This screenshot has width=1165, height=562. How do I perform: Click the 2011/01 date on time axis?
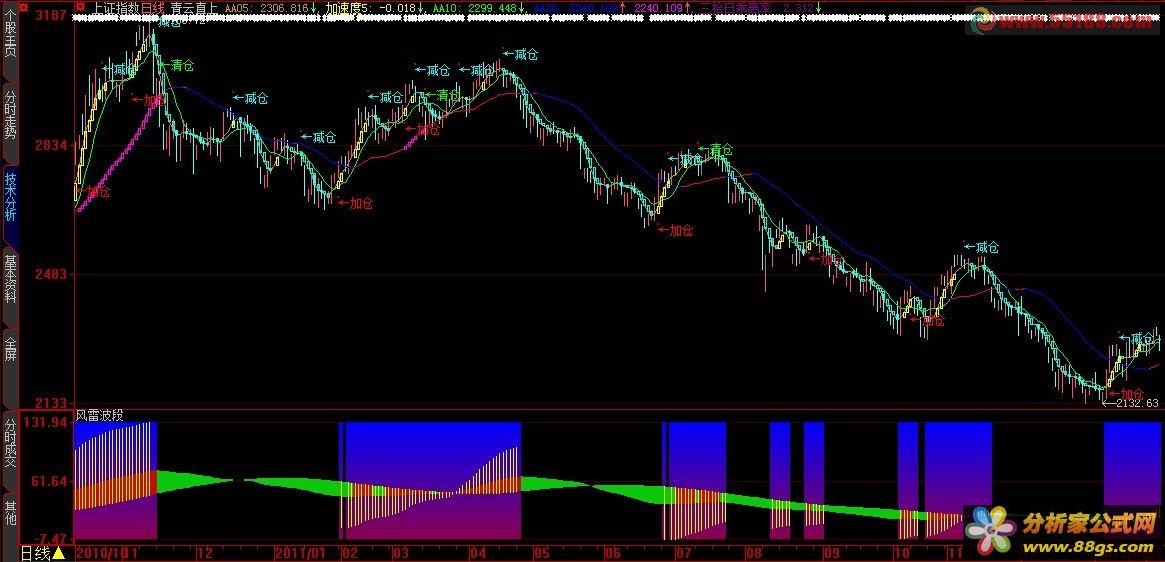(300, 554)
